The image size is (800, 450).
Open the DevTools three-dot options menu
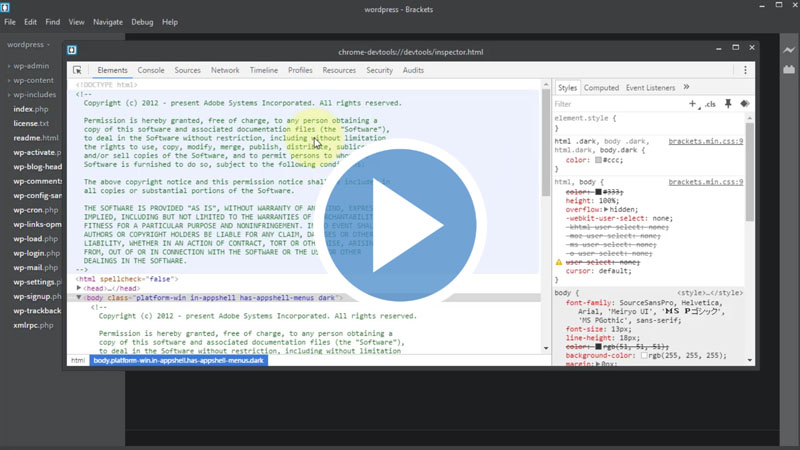tap(745, 71)
